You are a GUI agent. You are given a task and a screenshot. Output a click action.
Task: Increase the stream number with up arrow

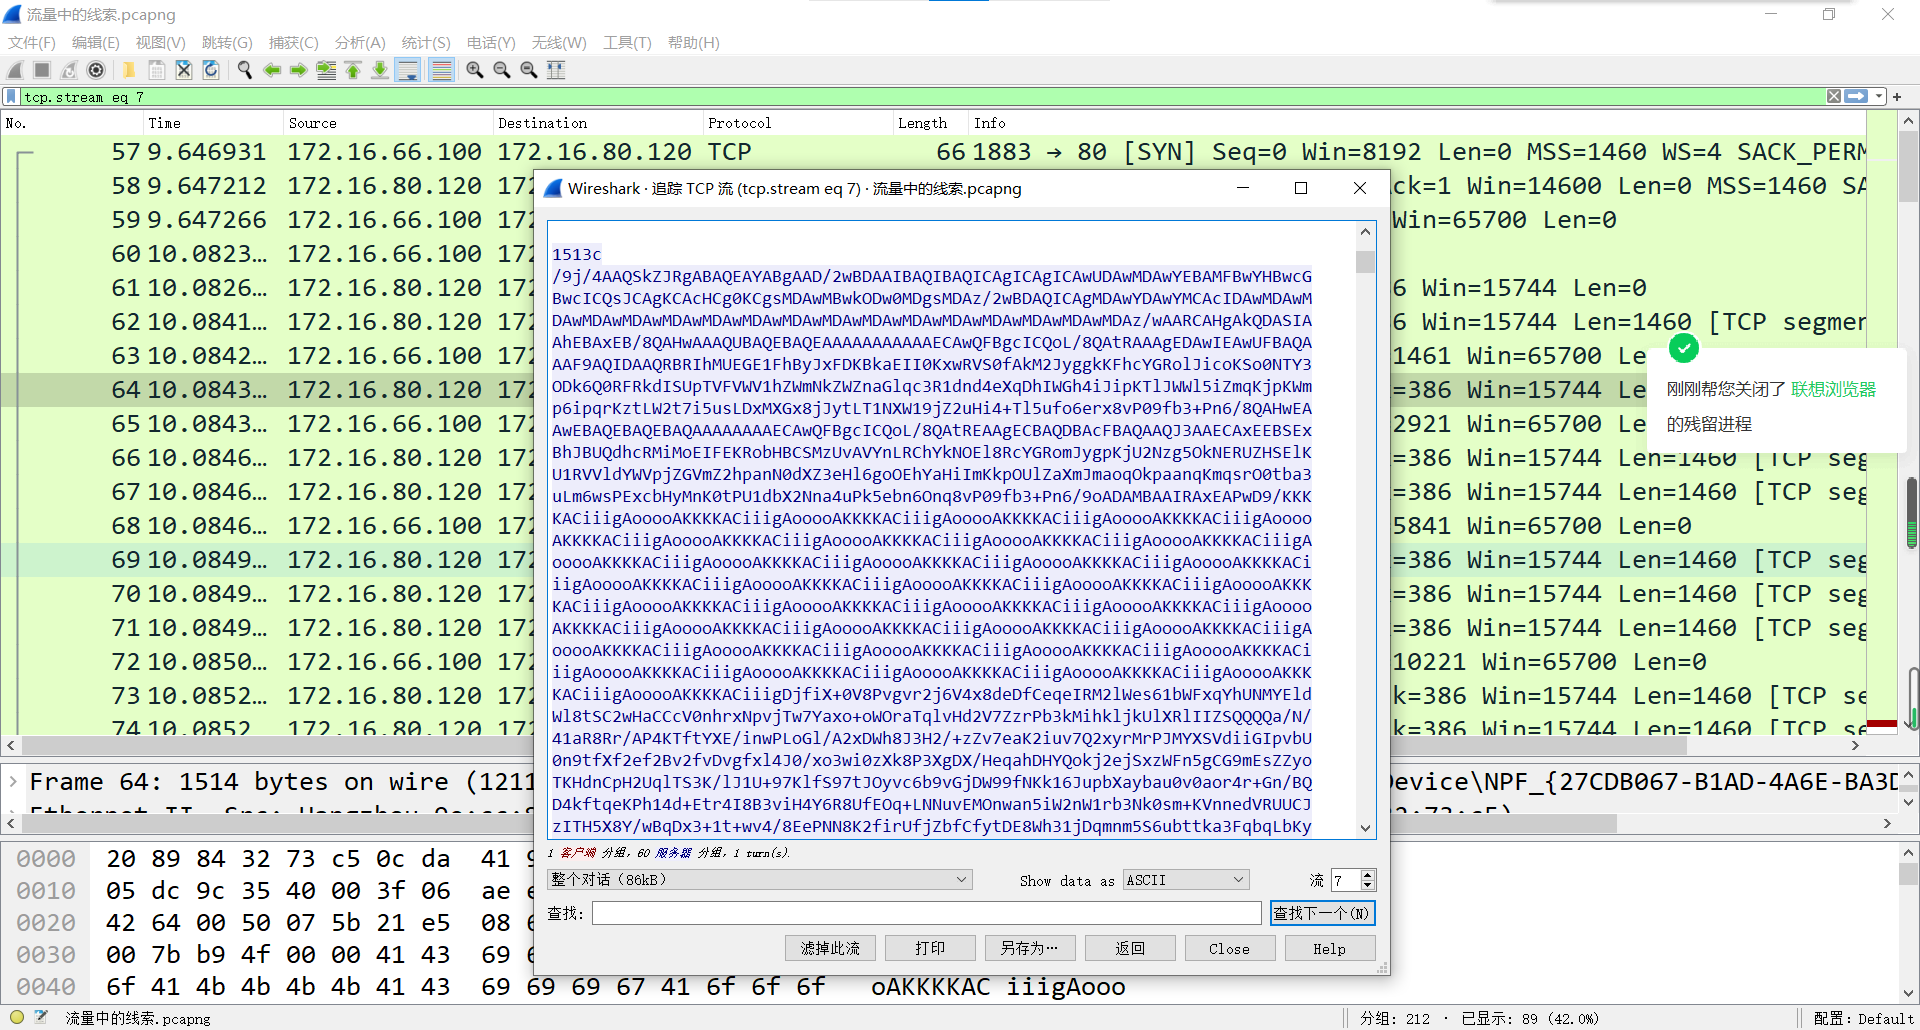[x=1368, y=875]
